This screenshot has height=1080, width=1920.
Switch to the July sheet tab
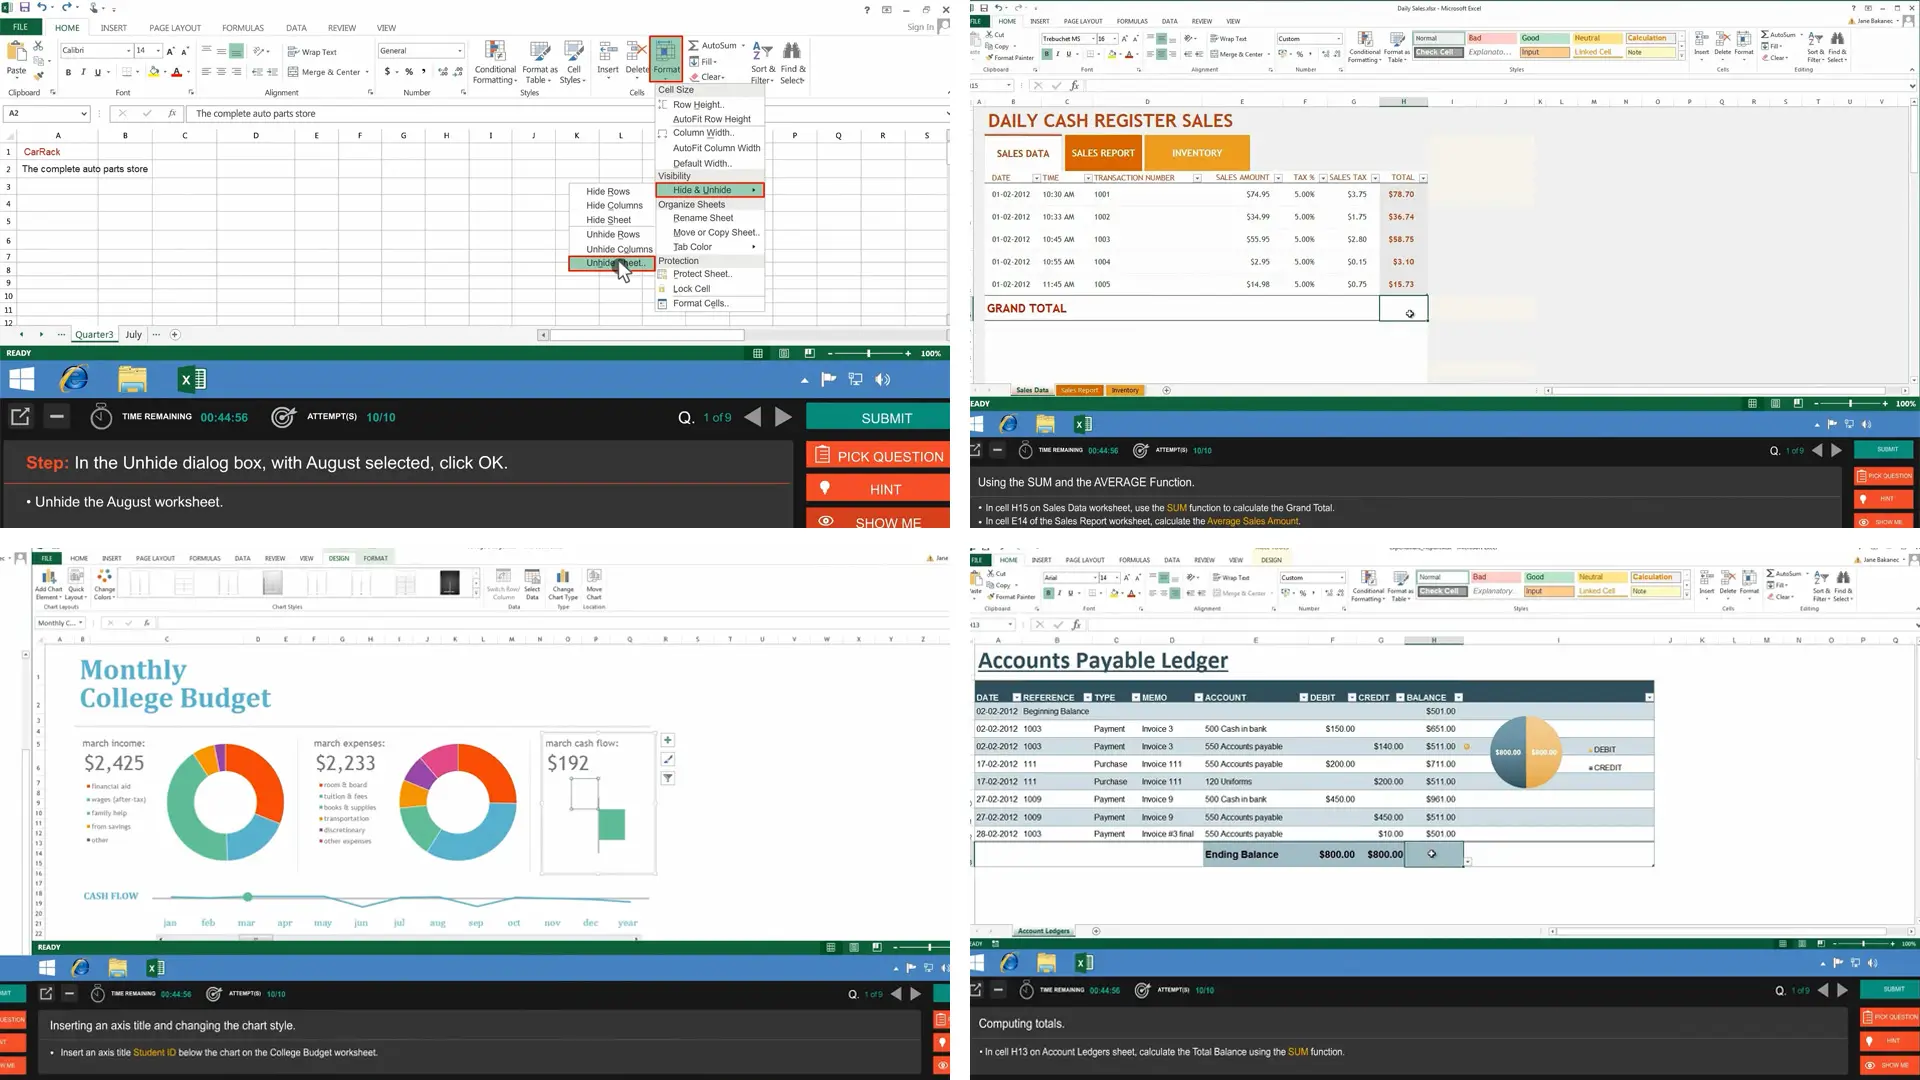[x=134, y=335]
